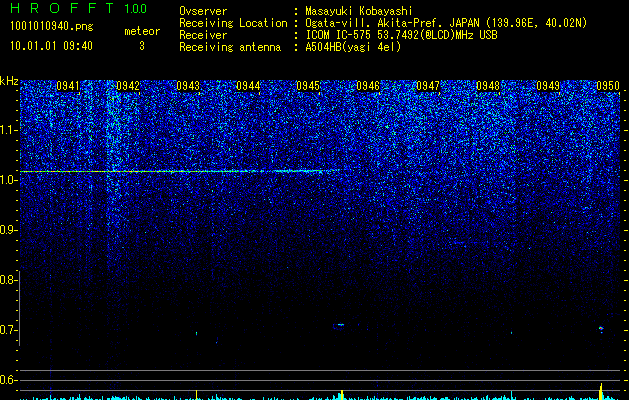Click the 0943 time marker
Image resolution: width=629 pixels, height=400 pixels.
188,86
